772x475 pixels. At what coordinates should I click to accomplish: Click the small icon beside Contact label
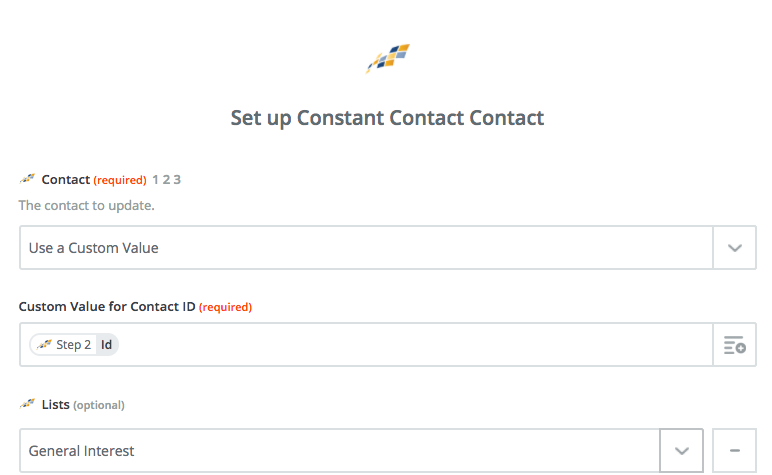click(x=28, y=179)
